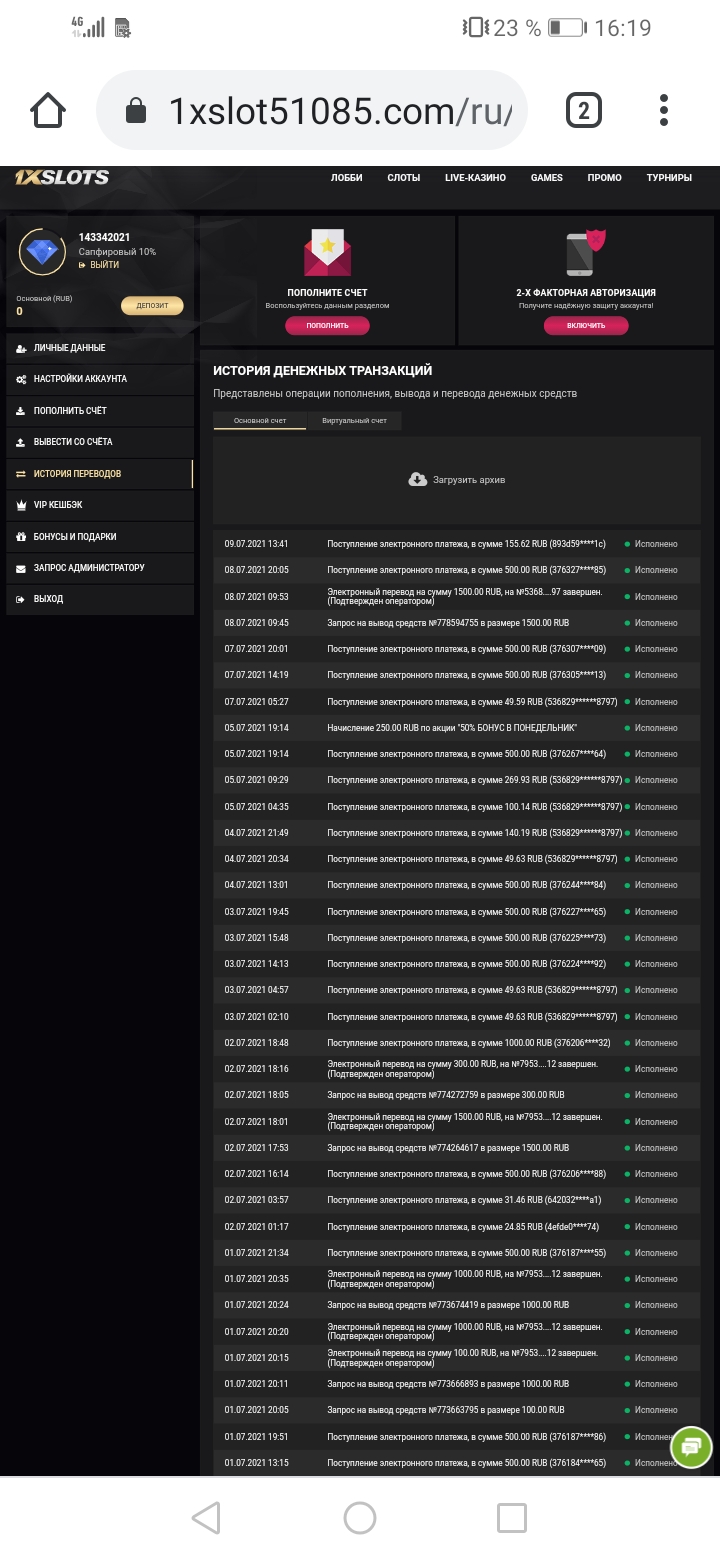The image size is (720, 1560).
Task: Open the Live-казино menu item
Action: [475, 178]
